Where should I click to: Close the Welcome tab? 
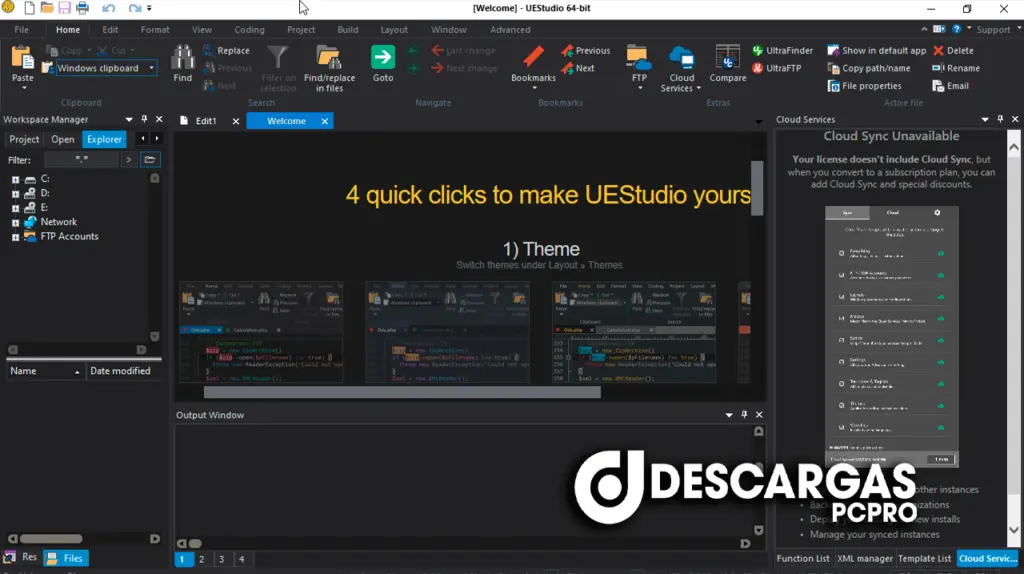click(325, 121)
